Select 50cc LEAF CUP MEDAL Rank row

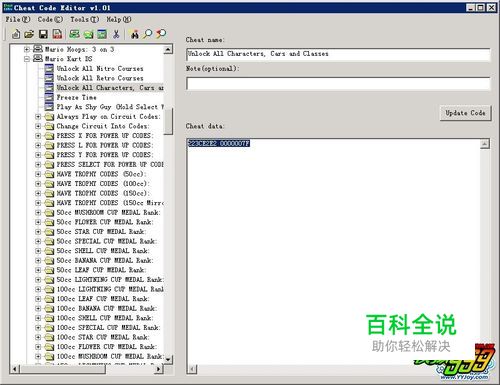pos(101,270)
